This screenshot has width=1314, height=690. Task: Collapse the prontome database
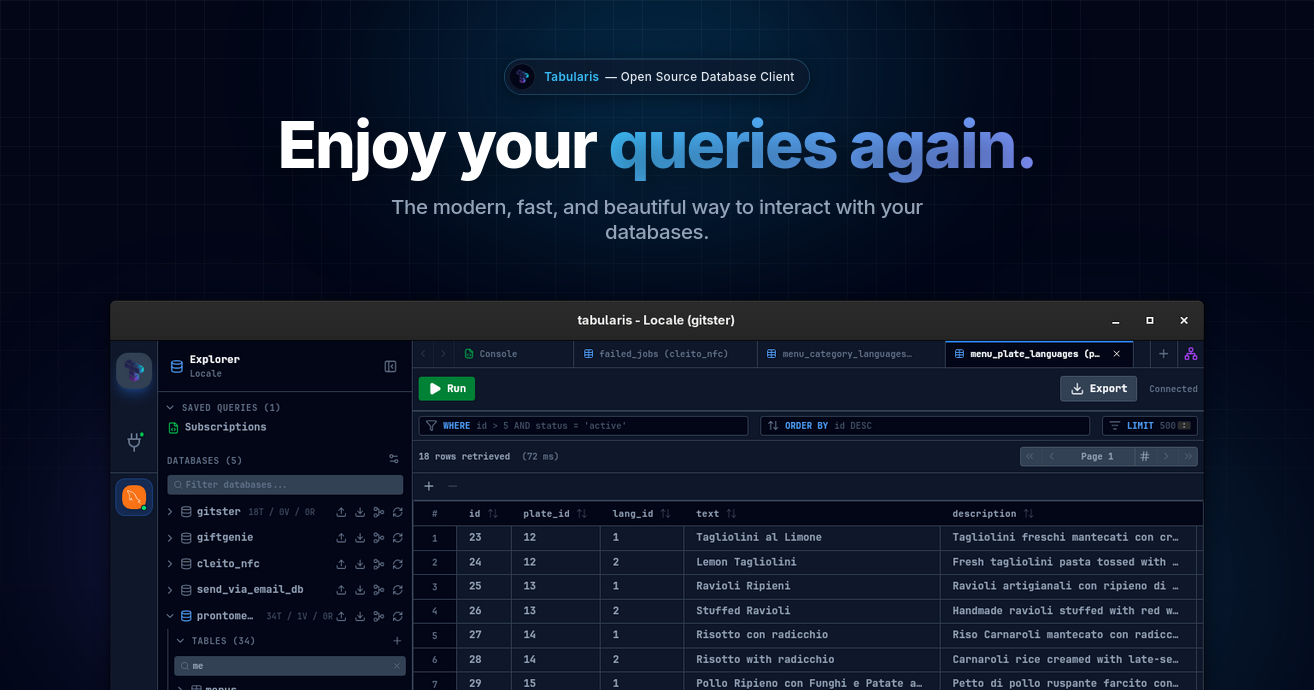(x=170, y=616)
